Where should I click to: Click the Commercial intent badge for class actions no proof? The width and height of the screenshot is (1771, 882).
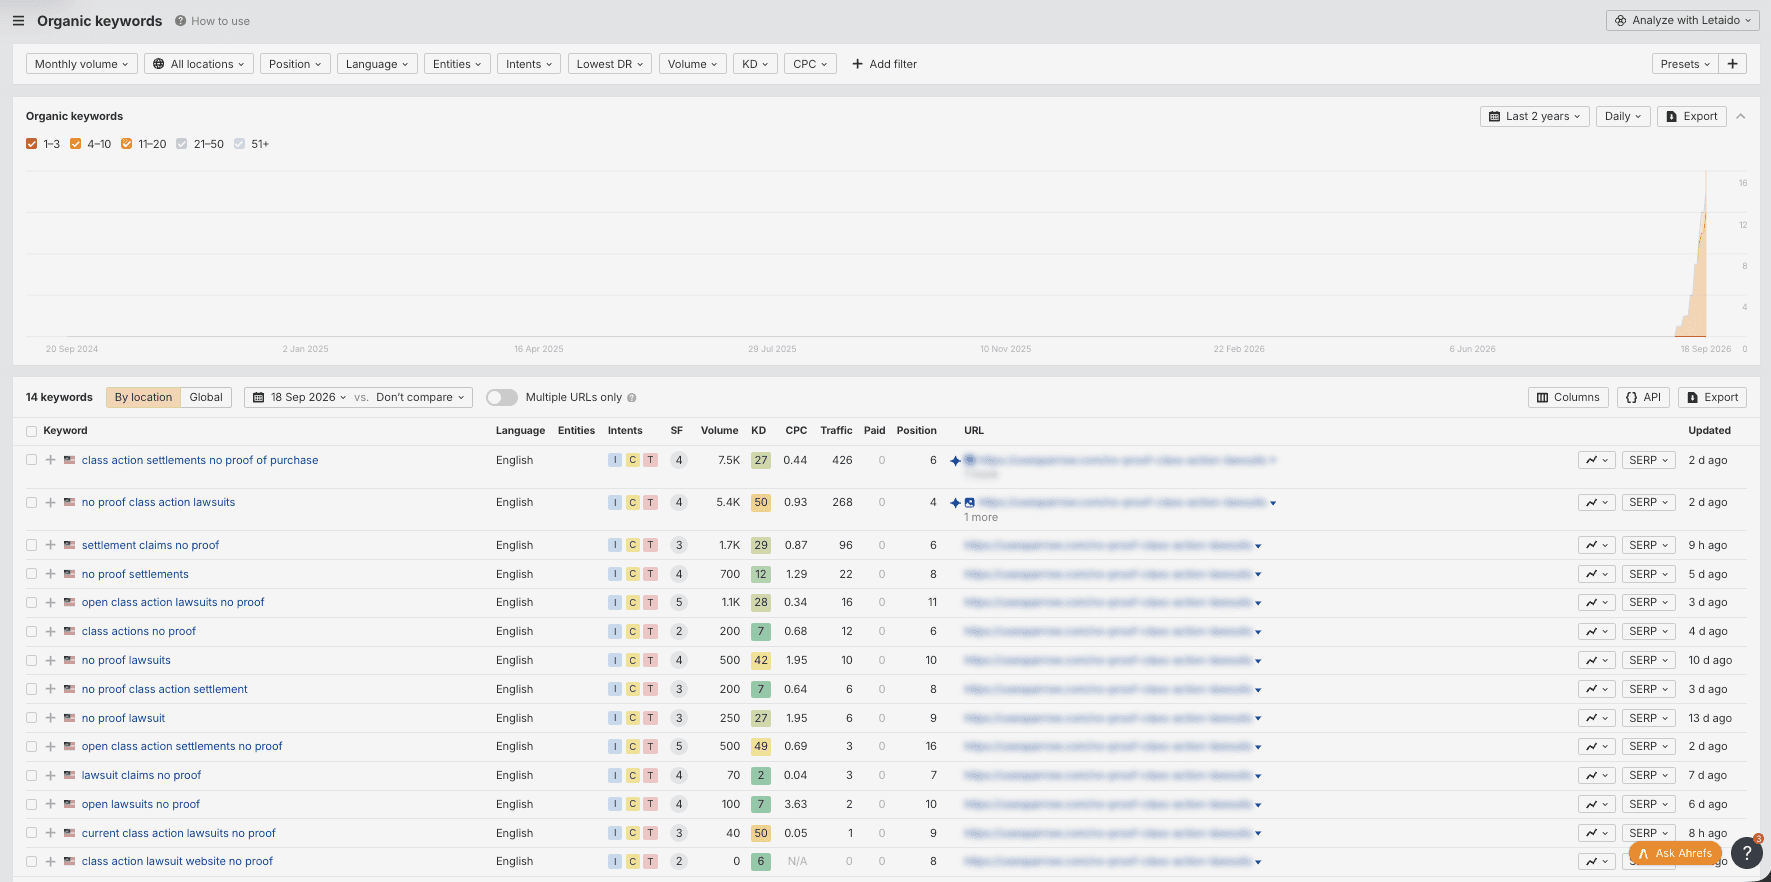[633, 631]
